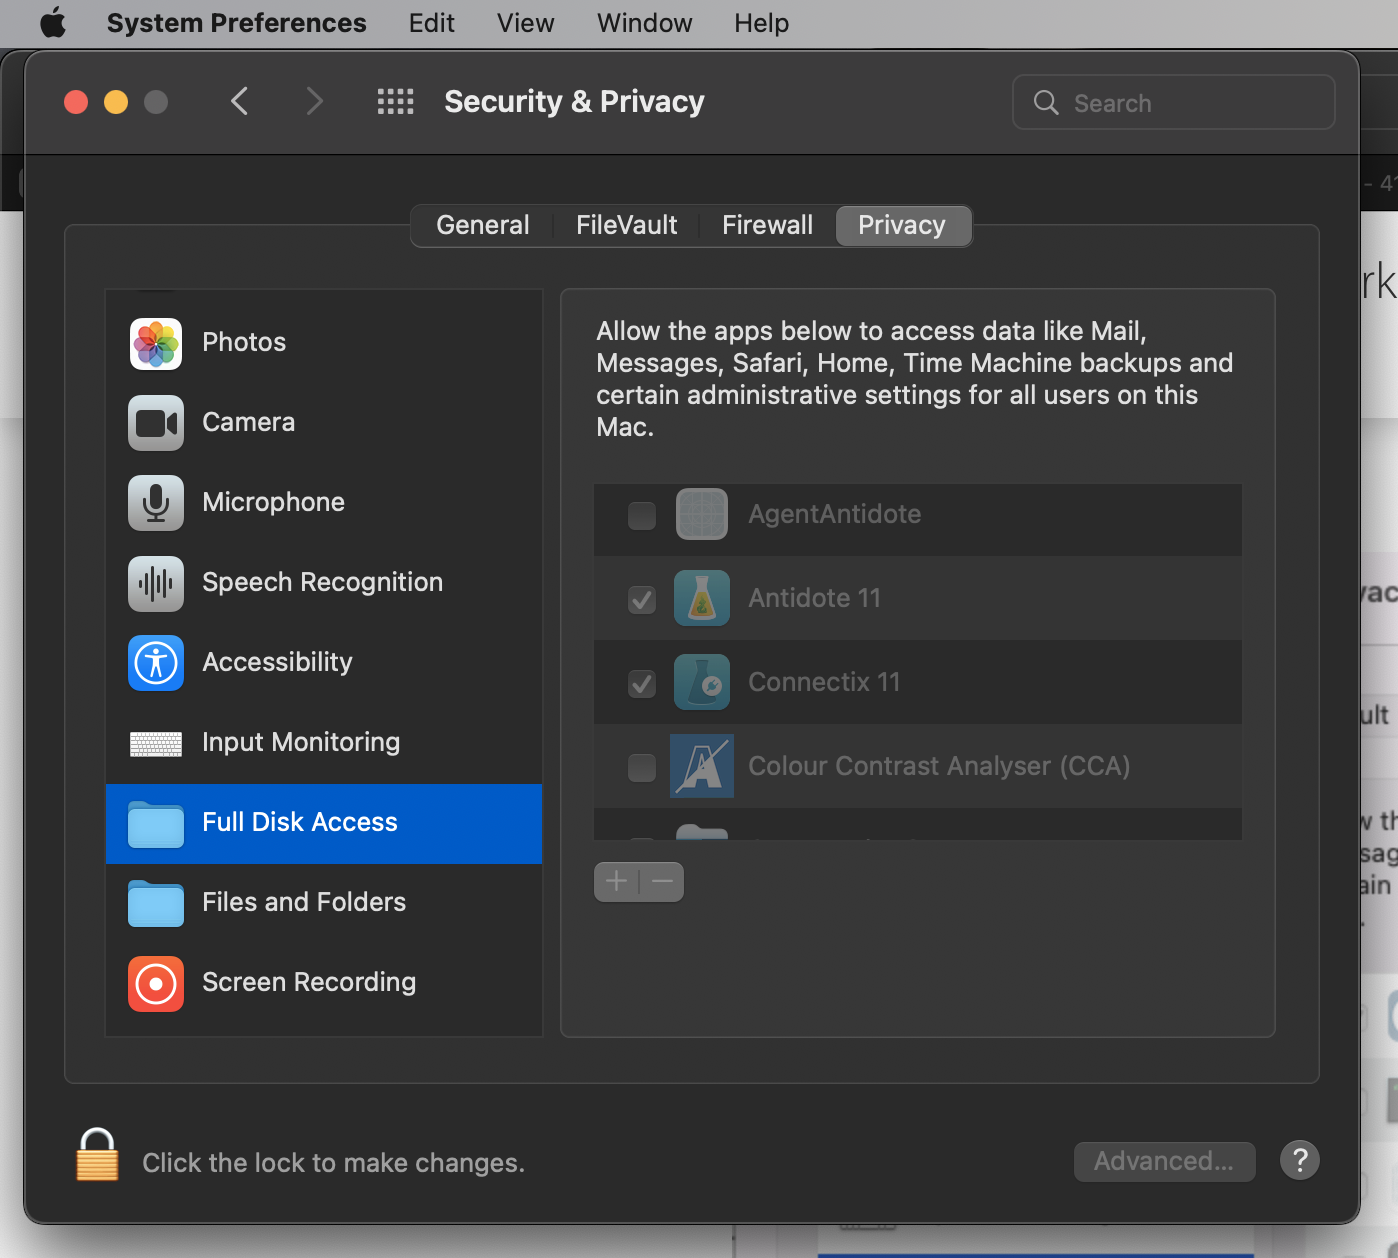Click the Camera icon in privacy list
This screenshot has height=1258, width=1398.
point(156,423)
